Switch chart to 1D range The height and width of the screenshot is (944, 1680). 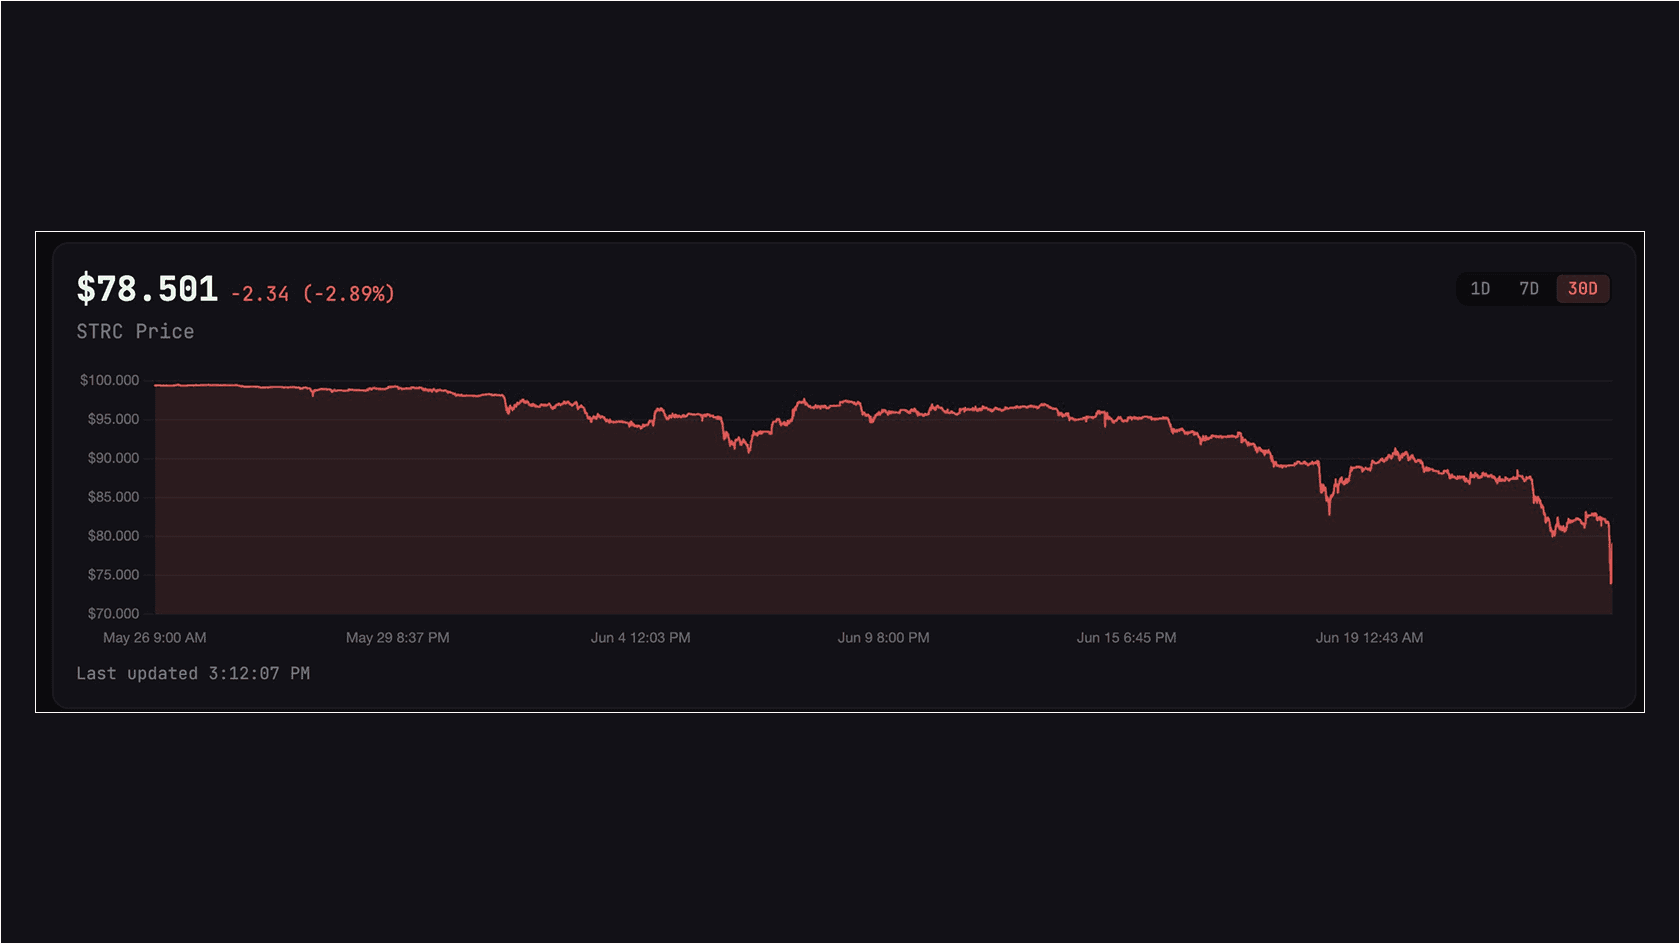1480,289
